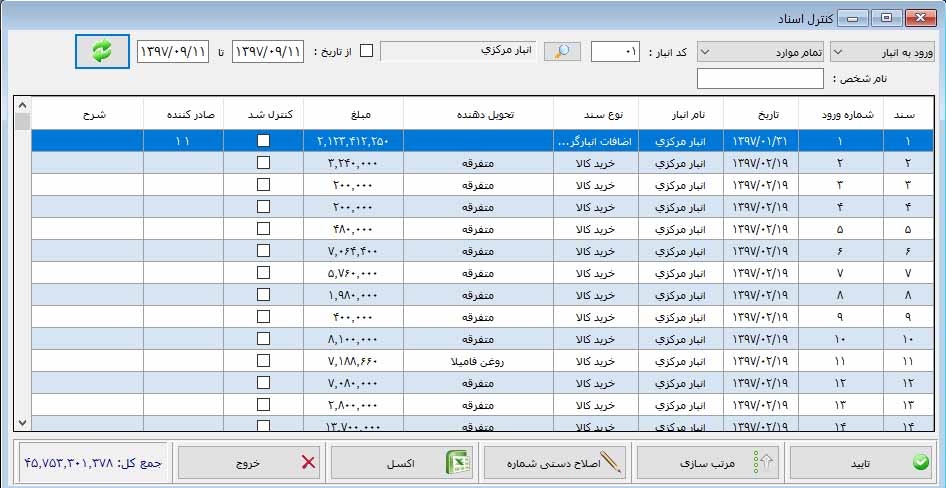946x488 pixels.
Task: Click the date ۱۳۹۷/۰۱/۳۱ cell
Action: click(760, 141)
